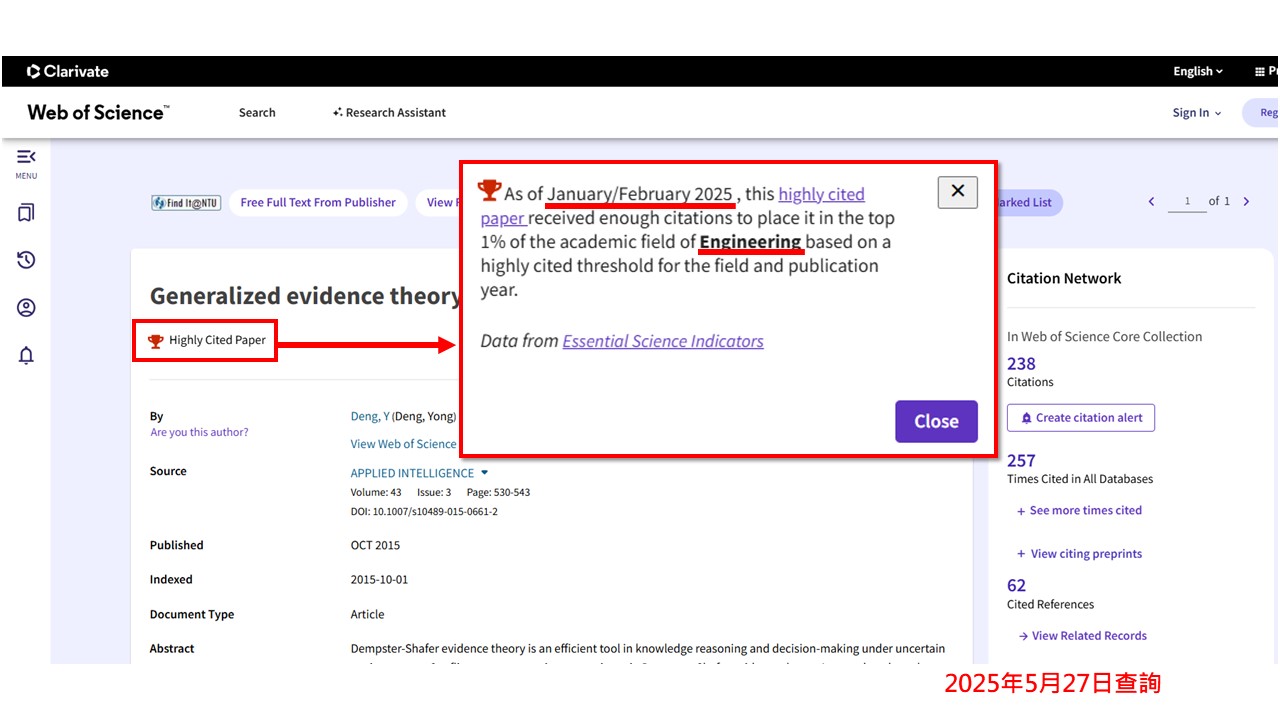Open marked list bookmark icon in sidebar
Image resolution: width=1280 pixels, height=720 pixels.
[26, 212]
